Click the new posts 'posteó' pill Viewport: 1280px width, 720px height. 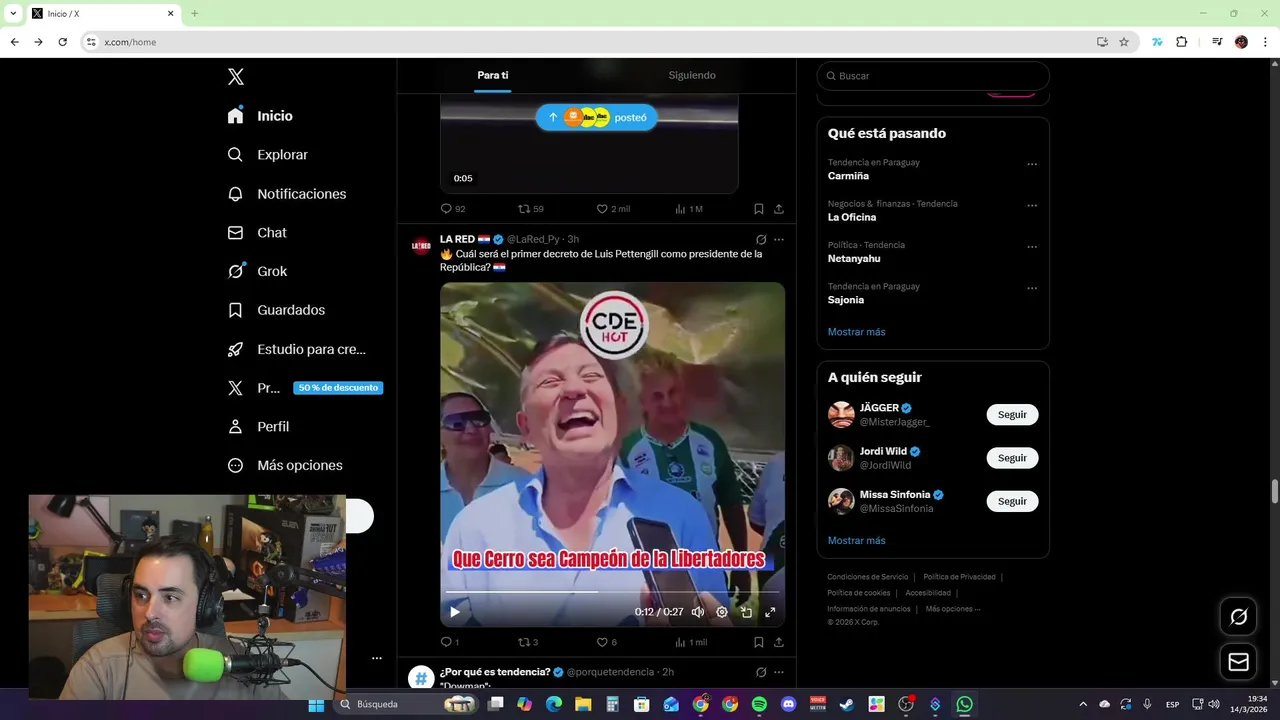click(x=597, y=117)
